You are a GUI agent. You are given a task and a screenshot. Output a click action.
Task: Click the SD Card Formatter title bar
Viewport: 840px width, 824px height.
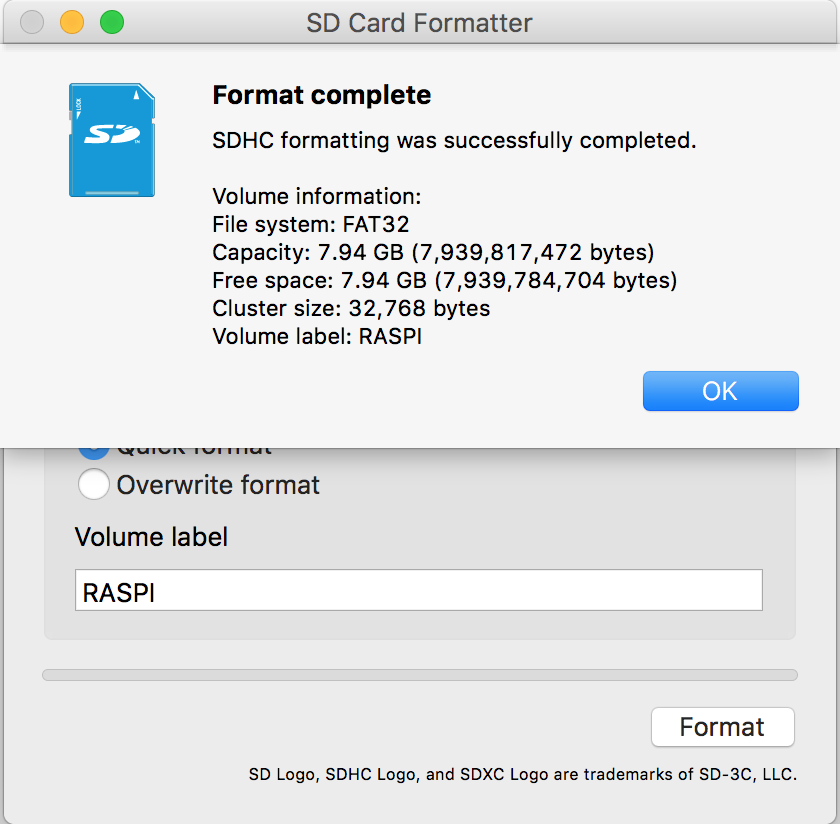click(419, 22)
